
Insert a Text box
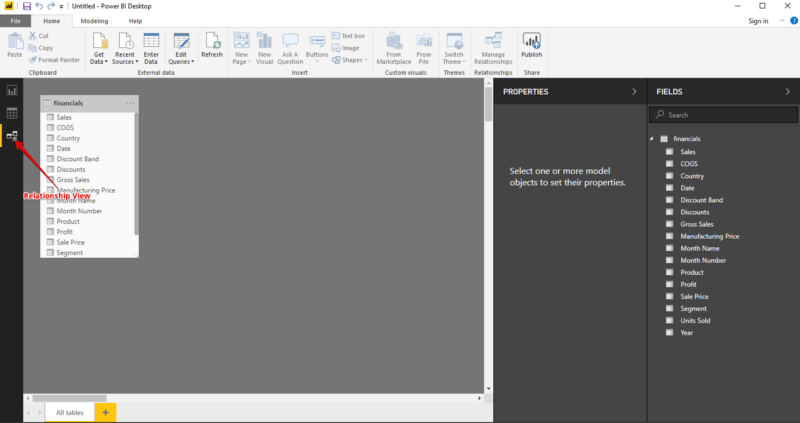pyautogui.click(x=348, y=36)
